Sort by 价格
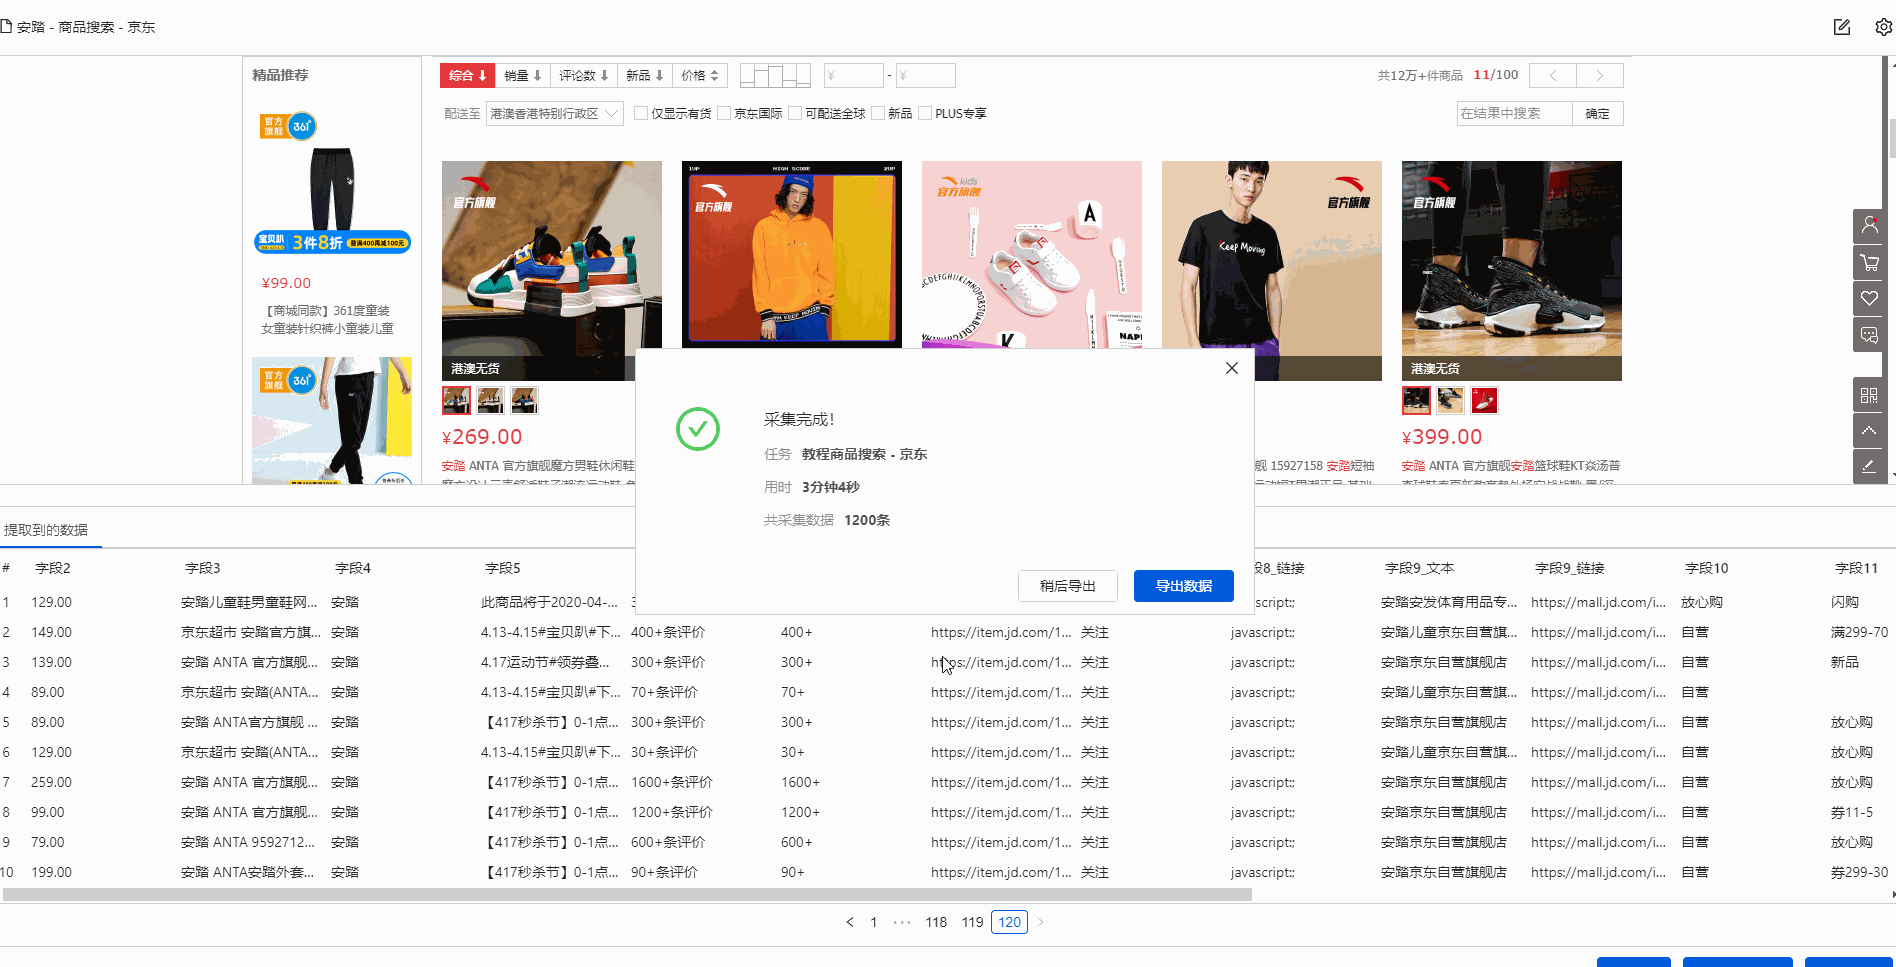 click(700, 75)
